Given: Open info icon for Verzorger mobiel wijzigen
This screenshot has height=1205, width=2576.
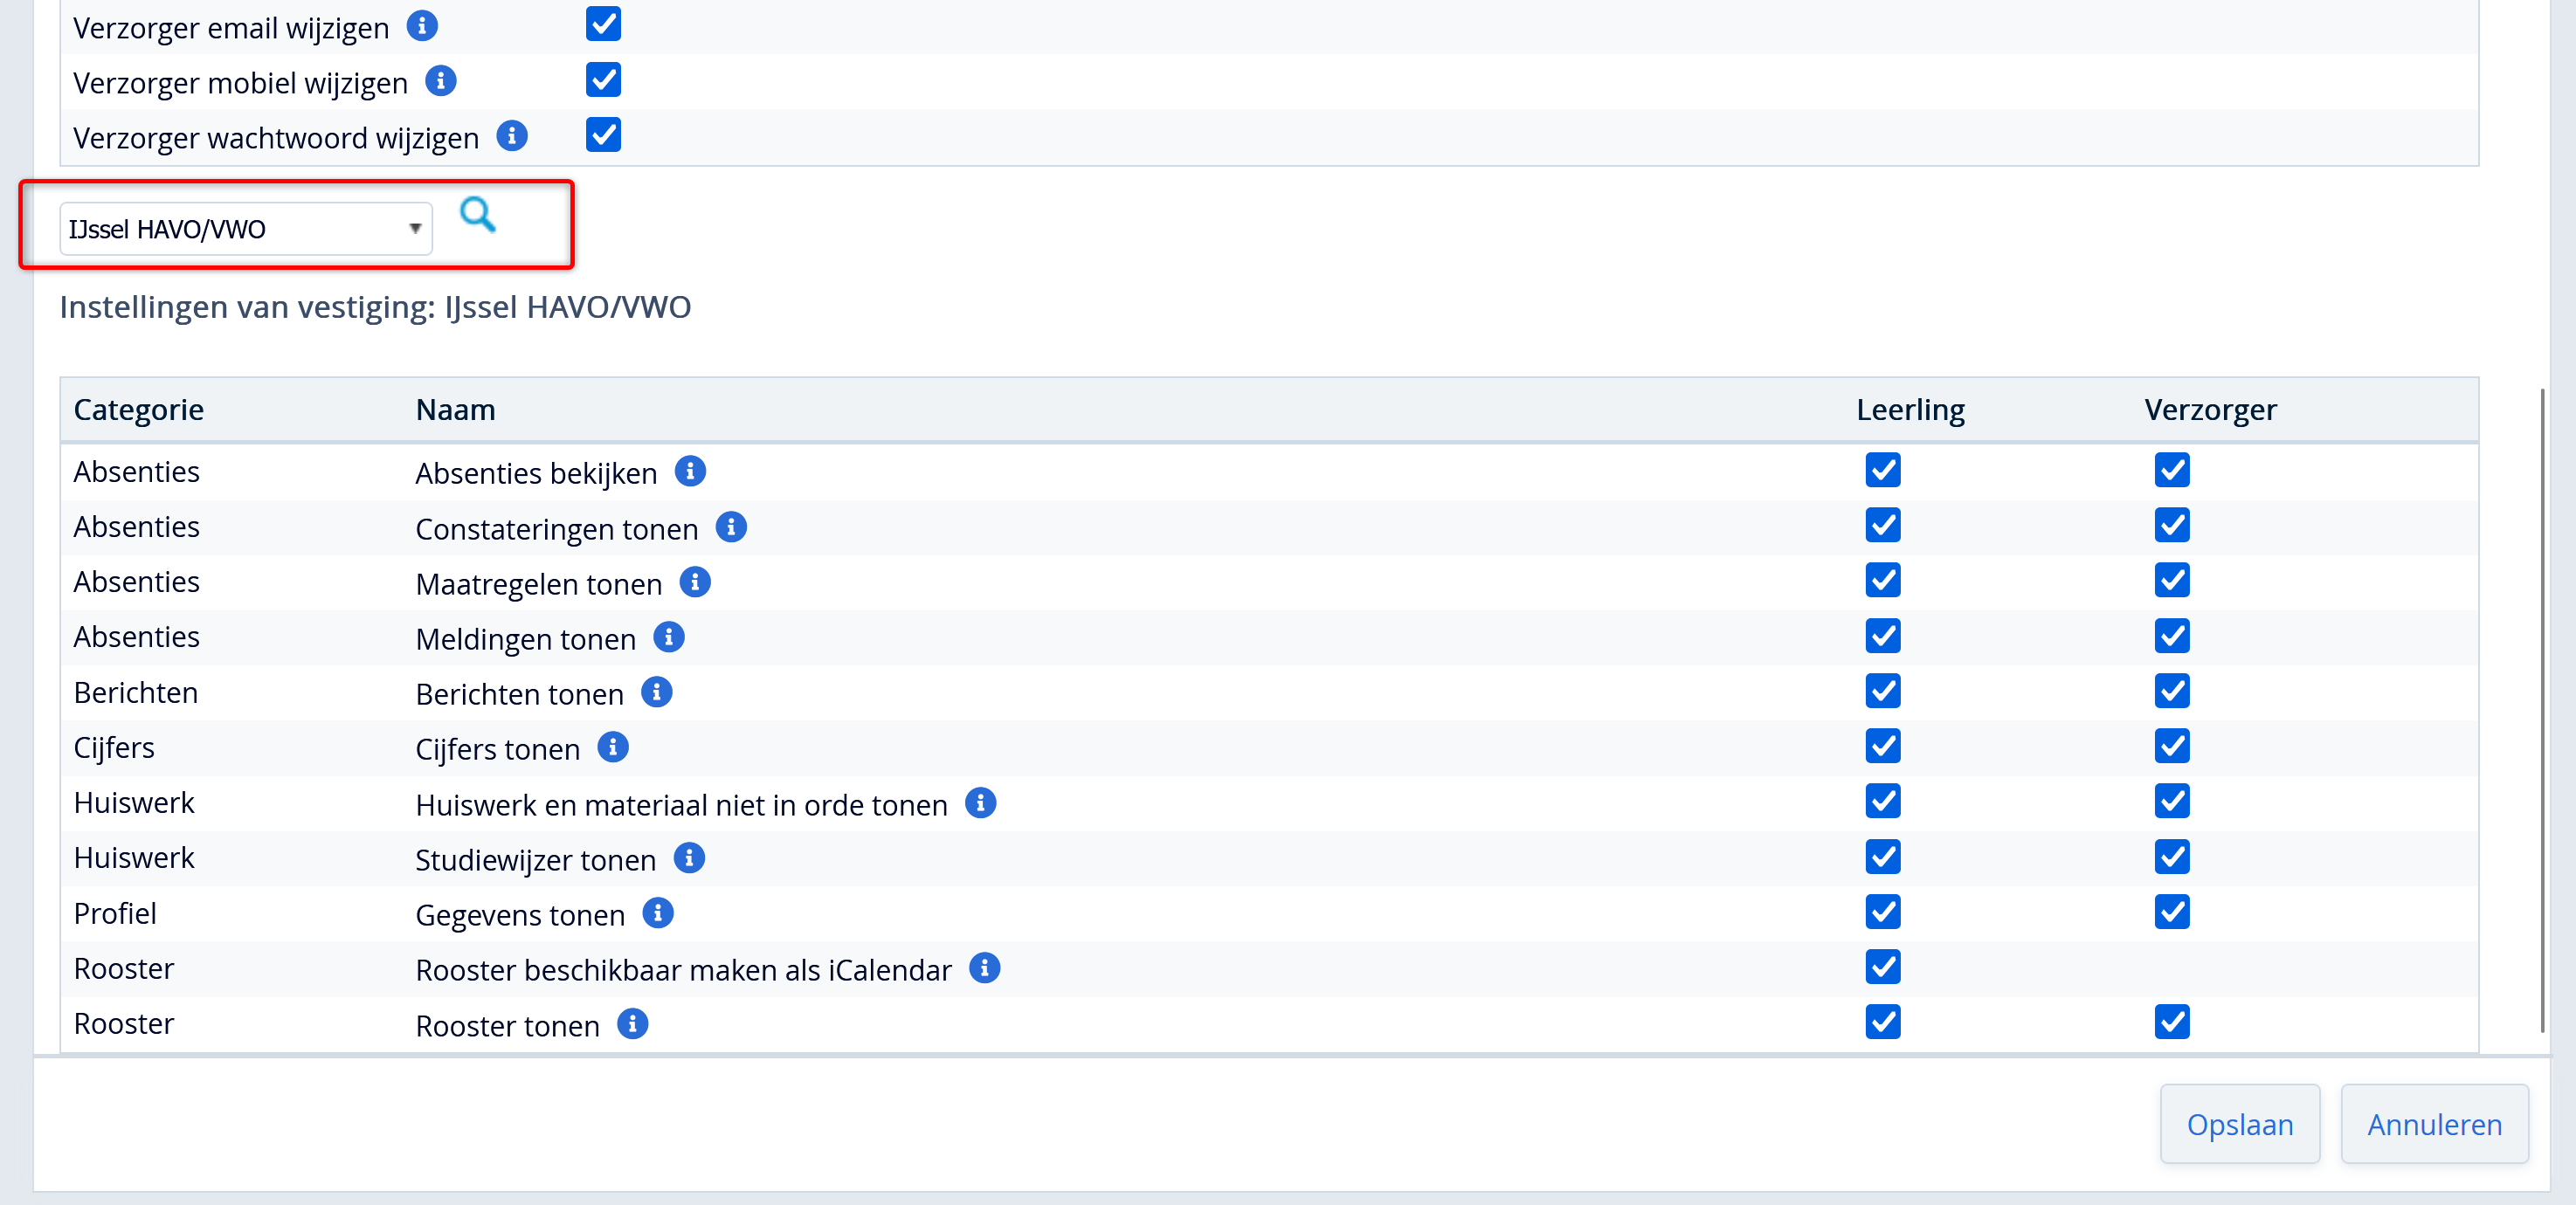Looking at the screenshot, I should (441, 81).
